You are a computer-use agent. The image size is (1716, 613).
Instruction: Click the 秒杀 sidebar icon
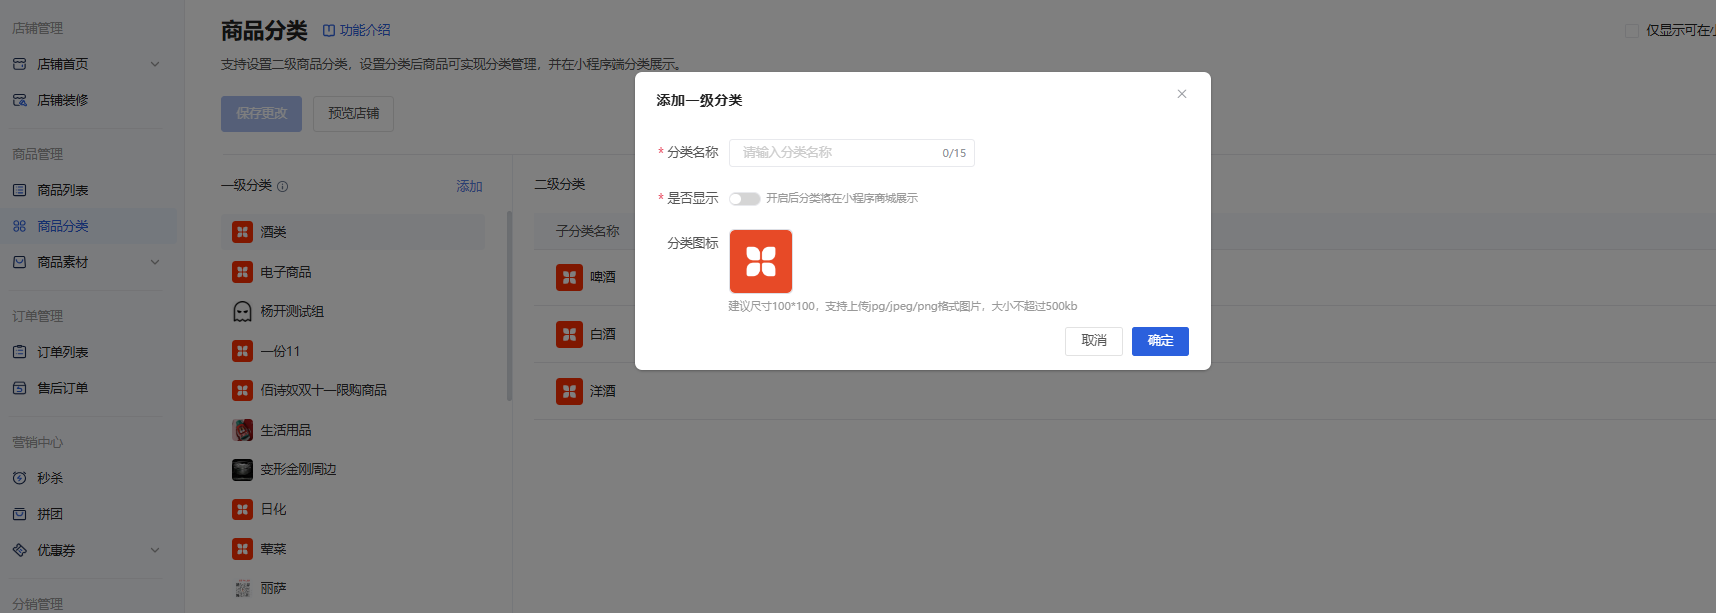pos(20,478)
